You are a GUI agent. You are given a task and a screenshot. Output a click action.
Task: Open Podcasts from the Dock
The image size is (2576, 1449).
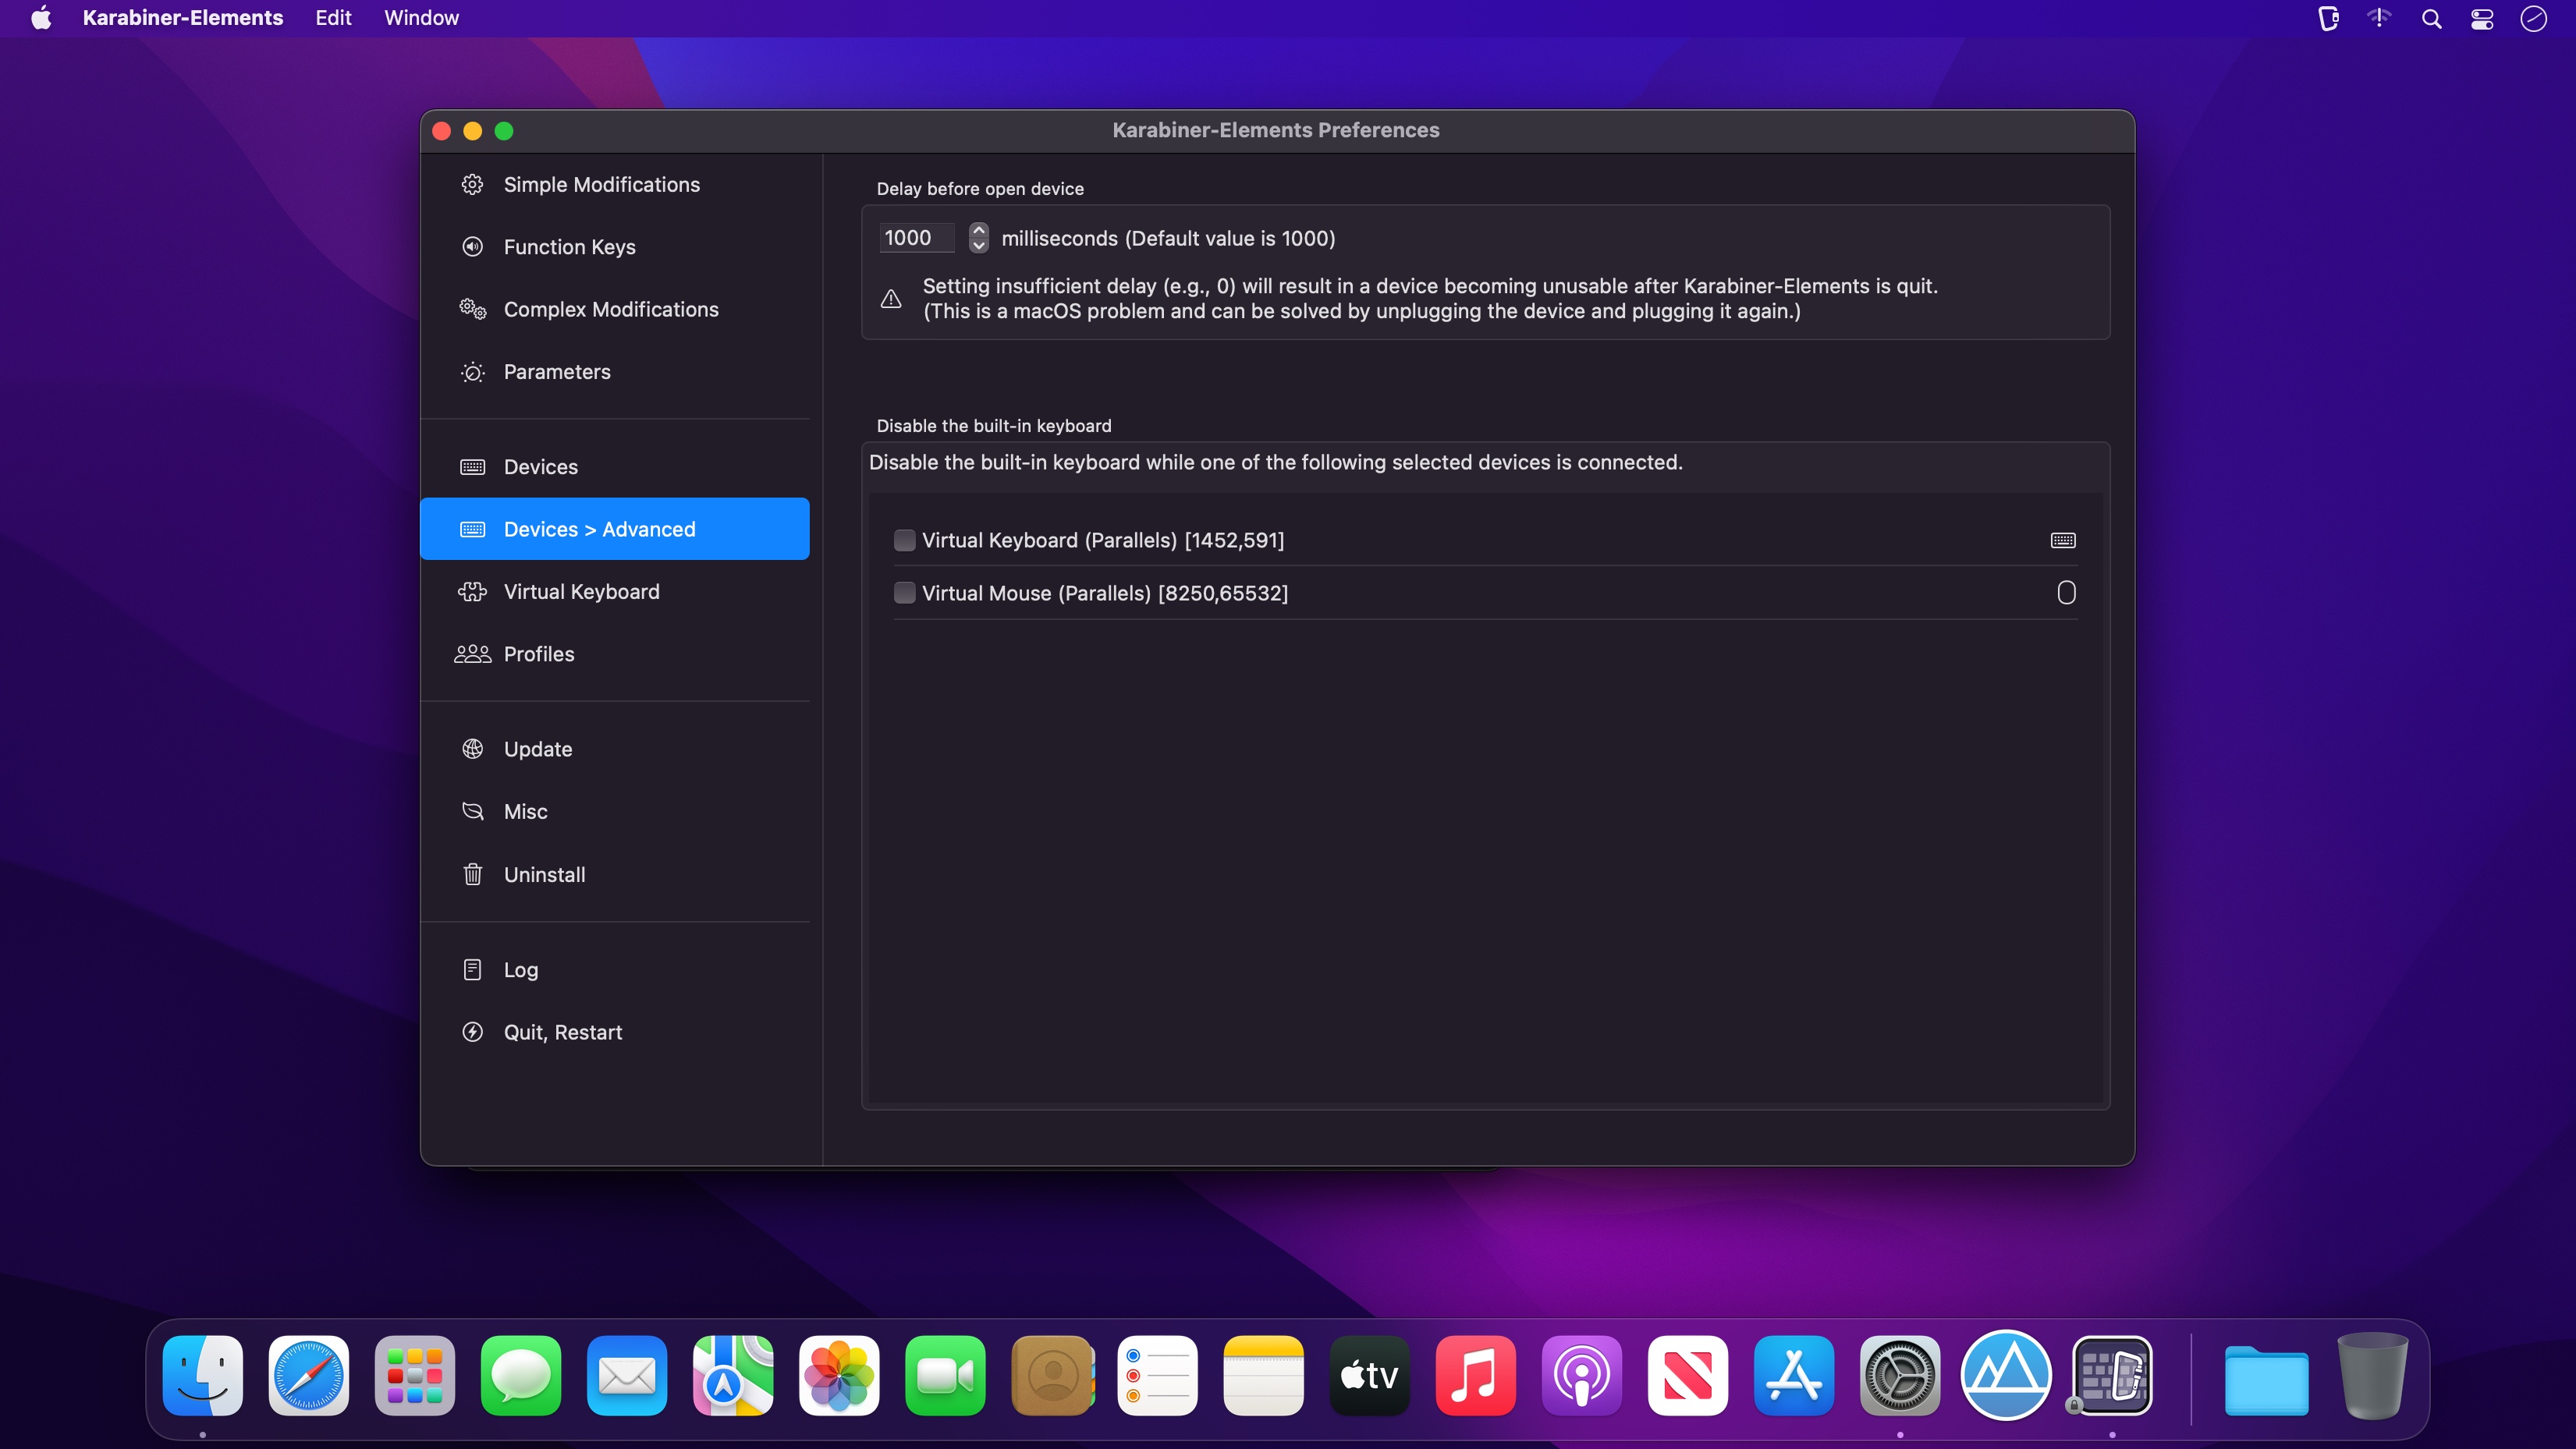click(x=1582, y=1375)
